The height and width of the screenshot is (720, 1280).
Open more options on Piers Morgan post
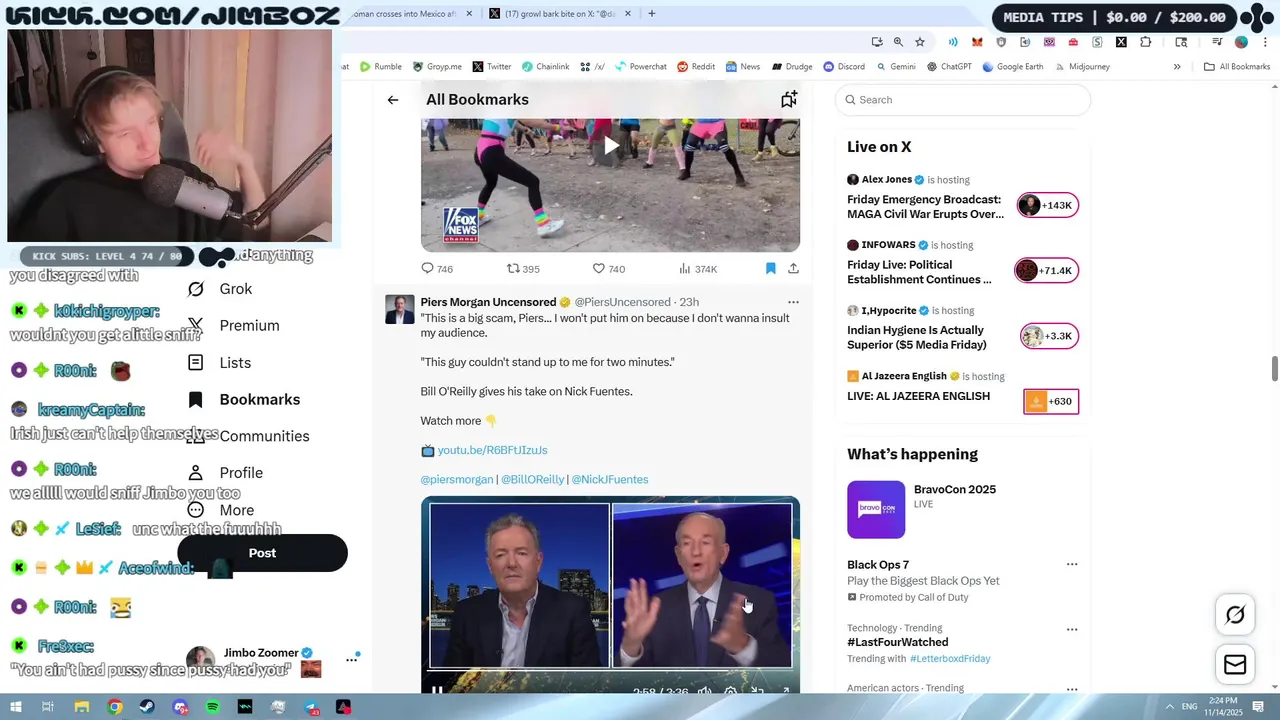[x=793, y=302]
